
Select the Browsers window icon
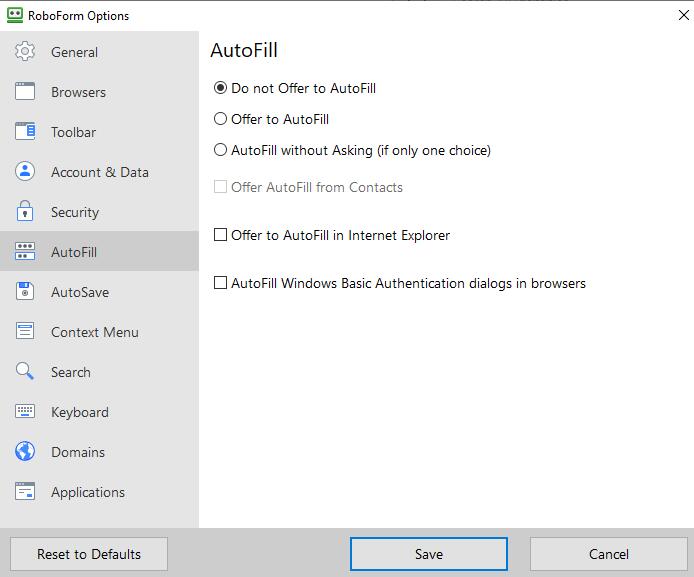point(25,92)
